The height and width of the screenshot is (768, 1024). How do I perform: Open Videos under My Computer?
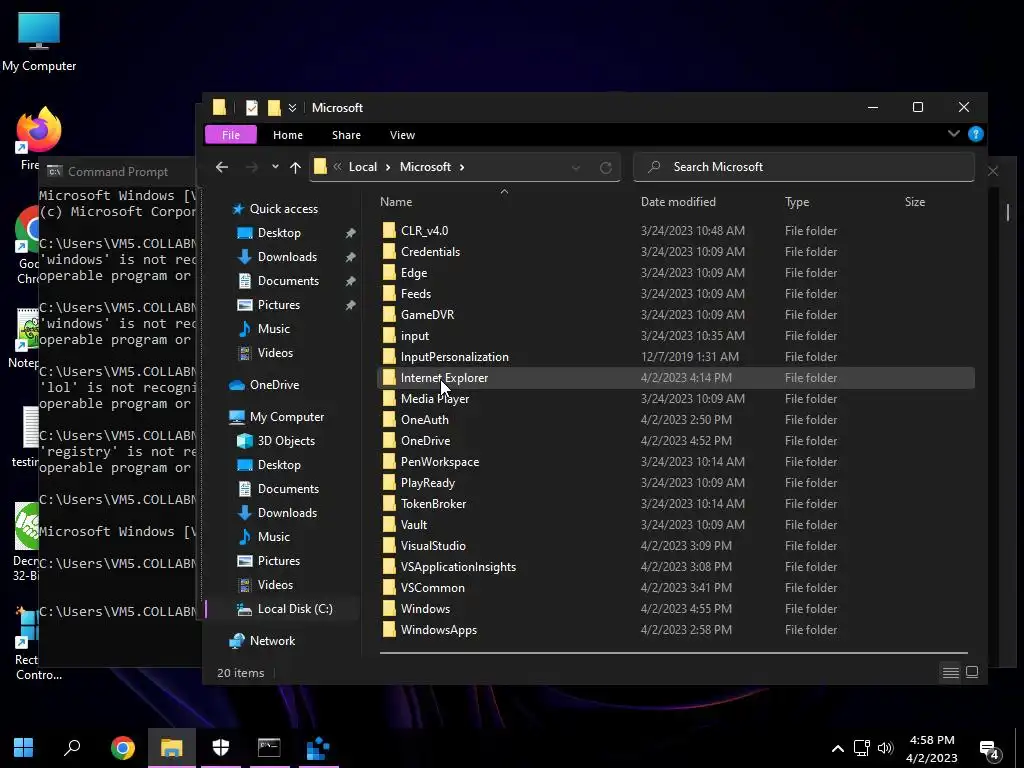pos(265,584)
